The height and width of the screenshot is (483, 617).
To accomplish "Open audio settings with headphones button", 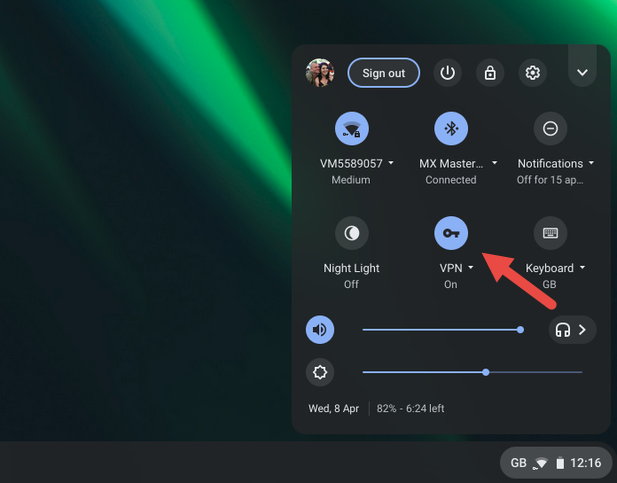I will (x=573, y=329).
